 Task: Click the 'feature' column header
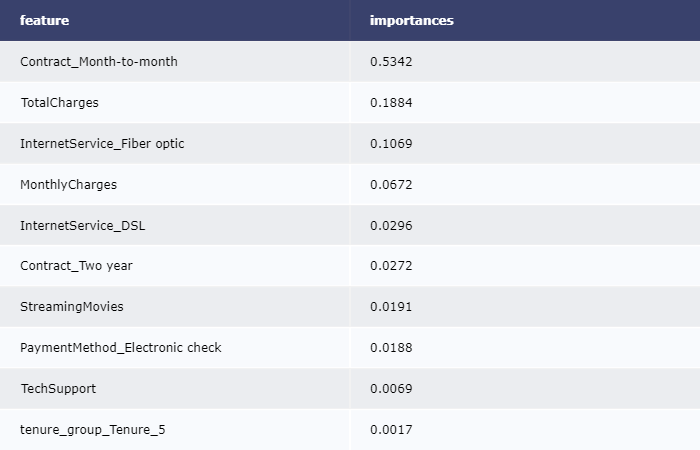click(45, 20)
